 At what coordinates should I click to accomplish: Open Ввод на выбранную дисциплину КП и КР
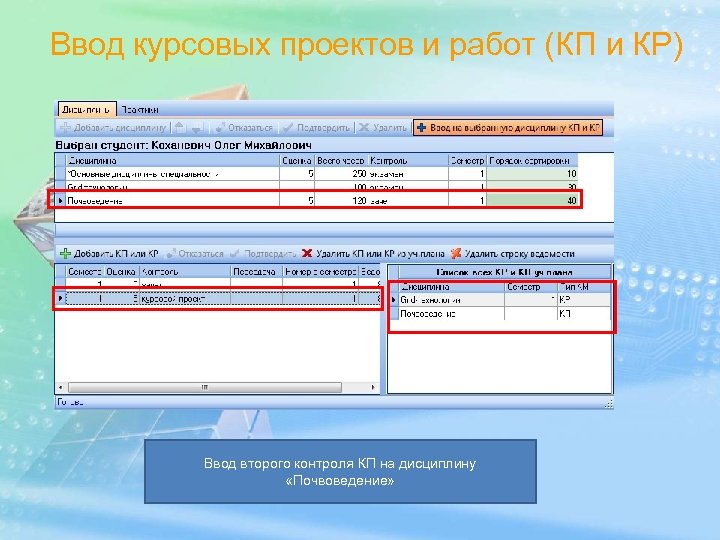(508, 128)
